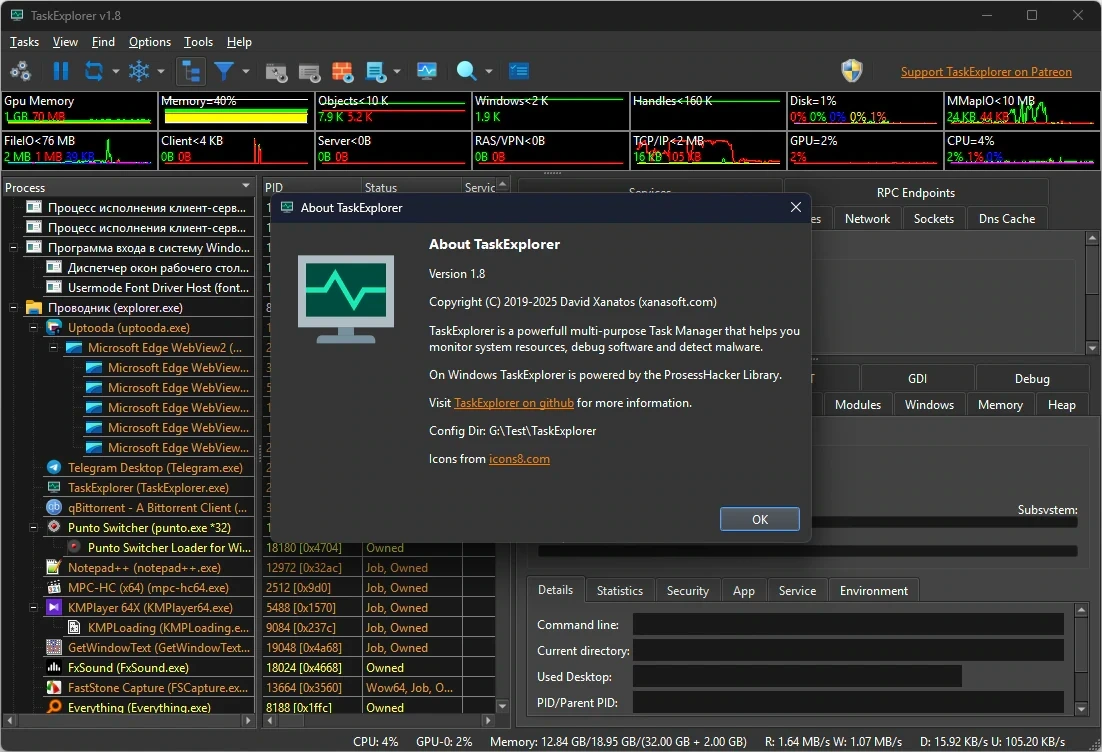Collapse the Punto Switcher (punto.exe) node
Viewport: 1102px width, 752px height.
point(33,528)
